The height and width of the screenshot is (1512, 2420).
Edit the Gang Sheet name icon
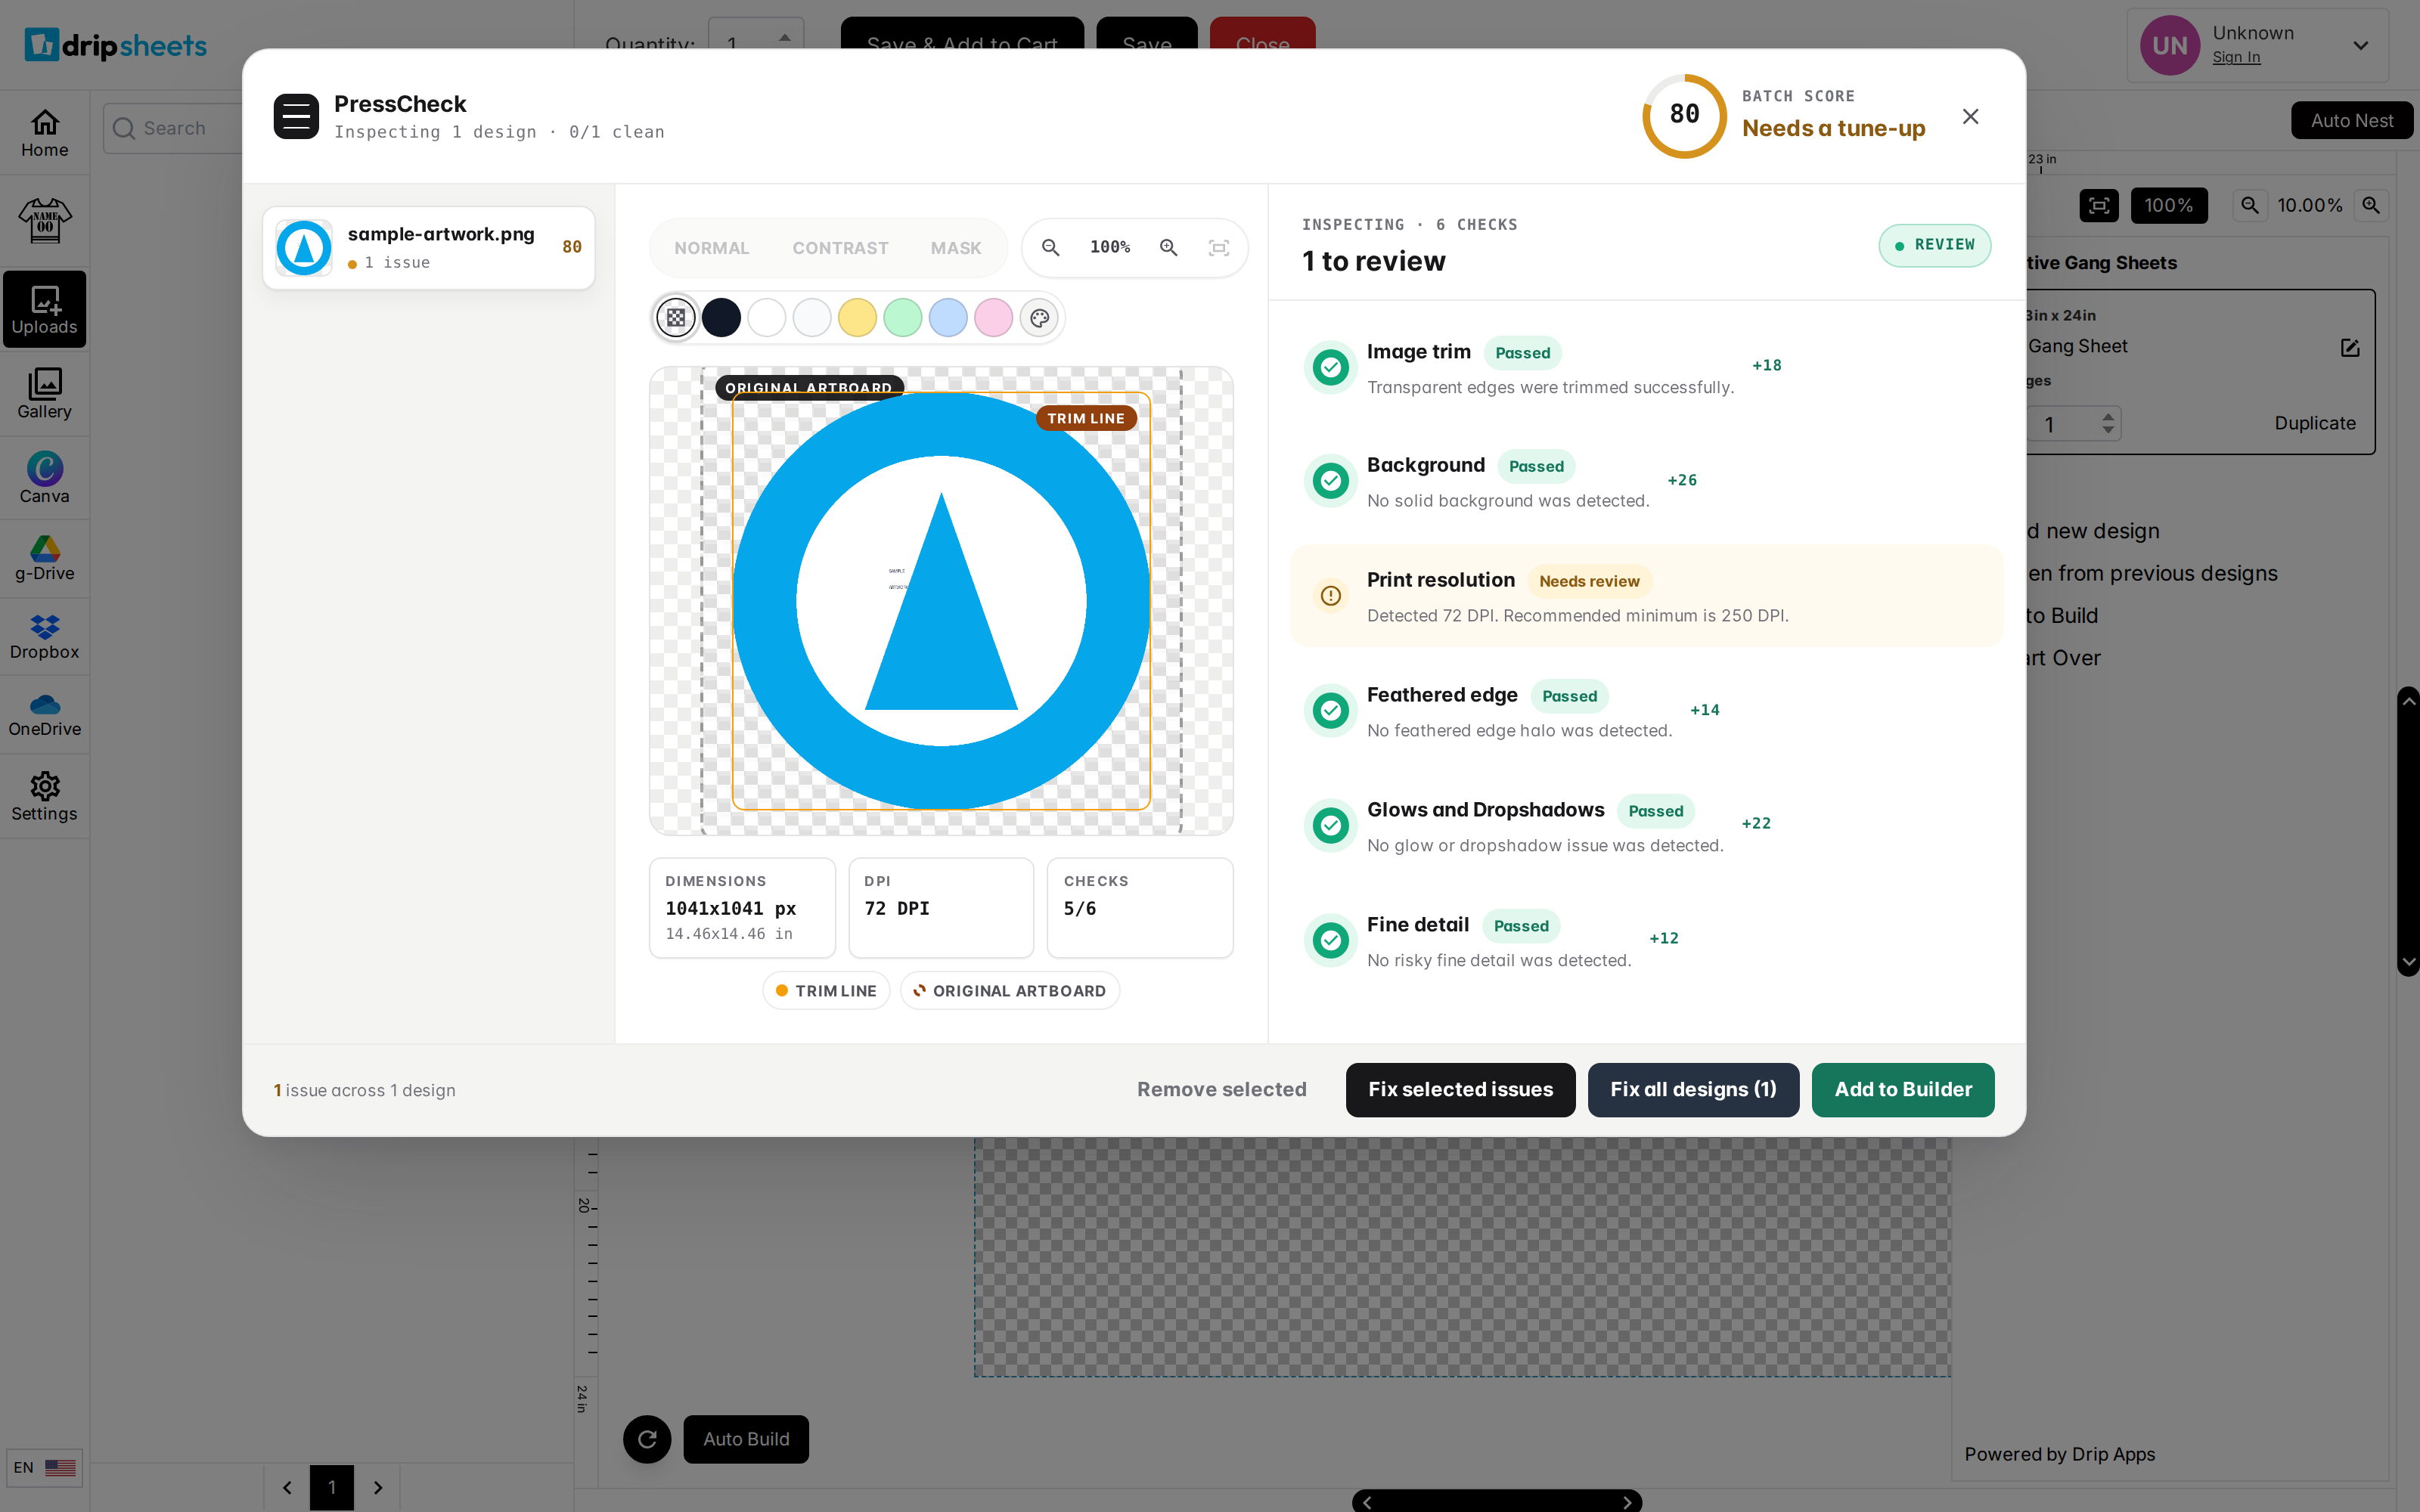tap(2350, 347)
